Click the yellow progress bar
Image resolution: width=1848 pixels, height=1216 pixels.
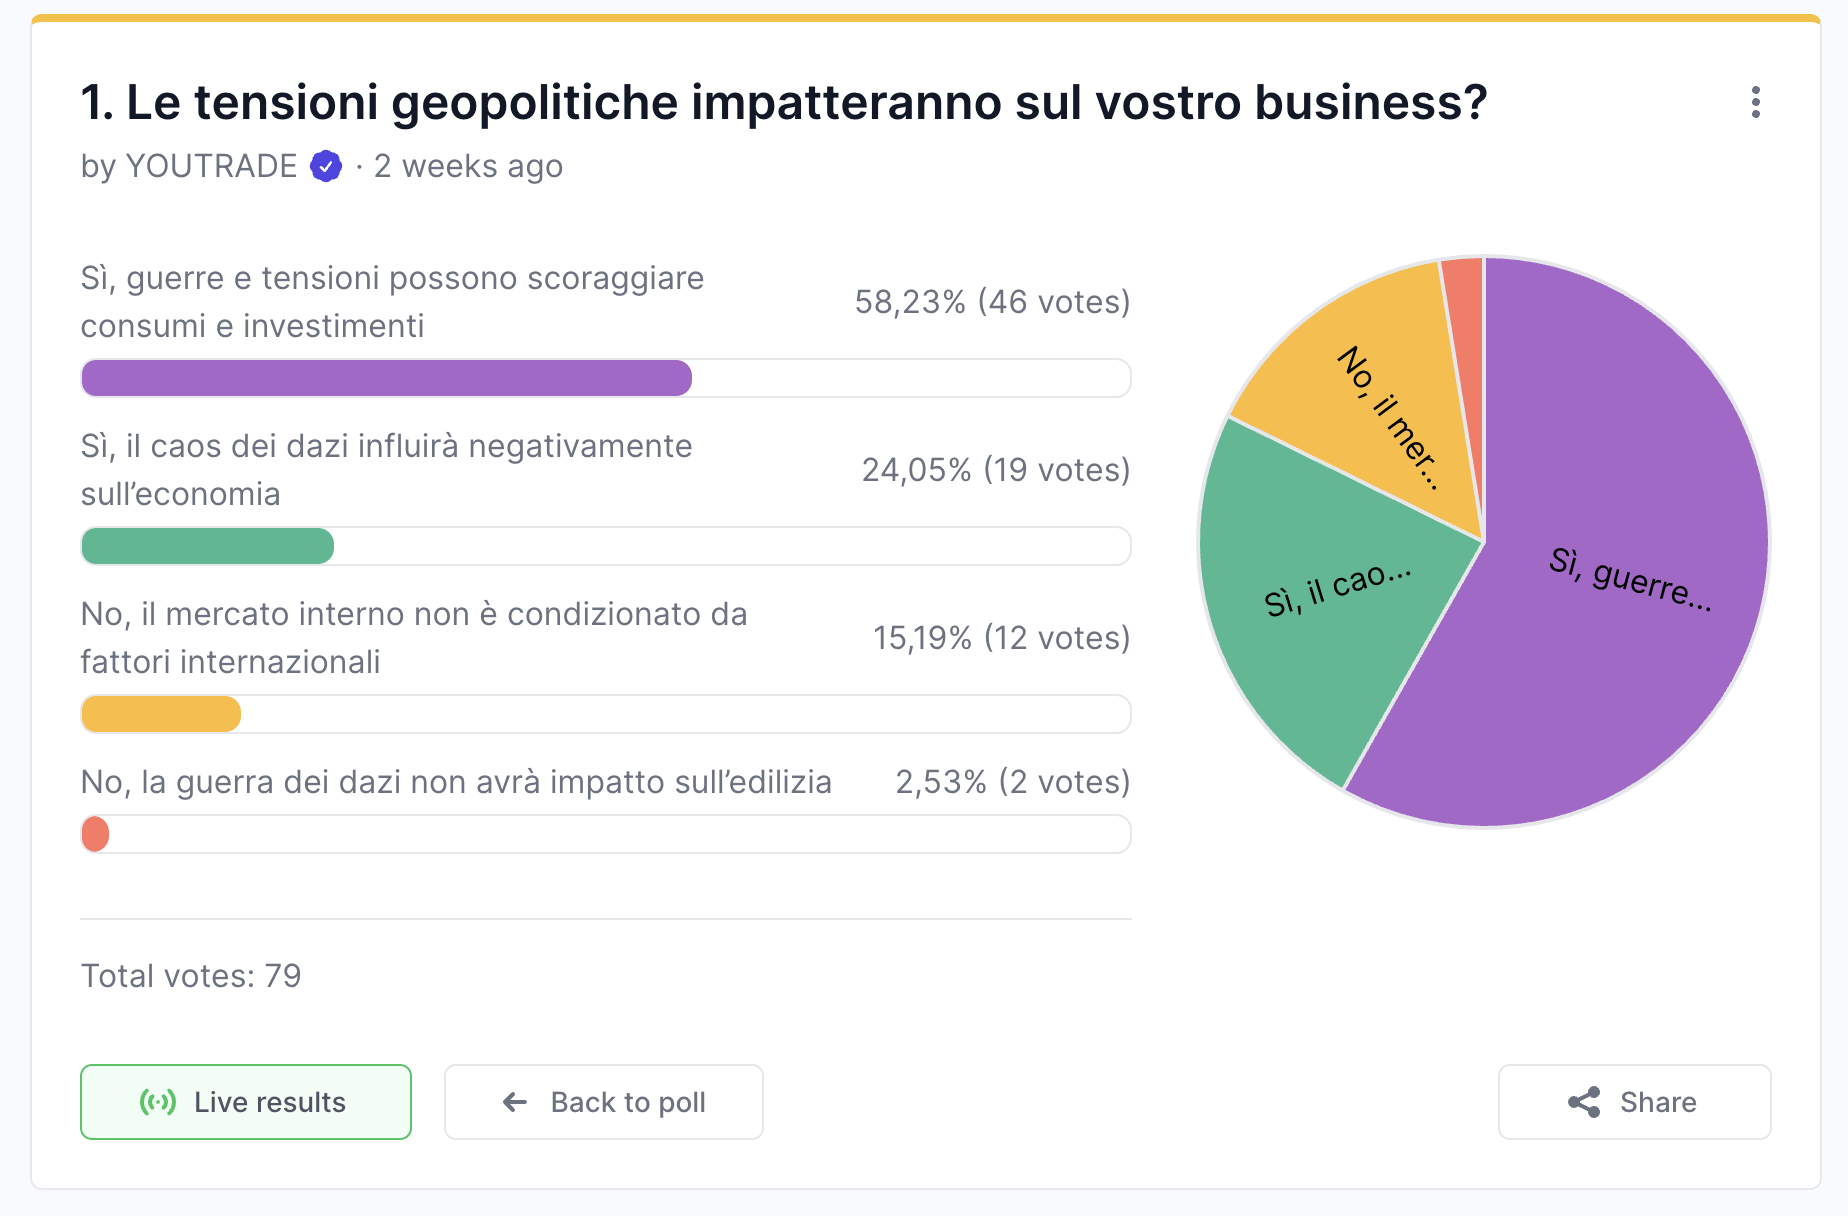point(161,714)
